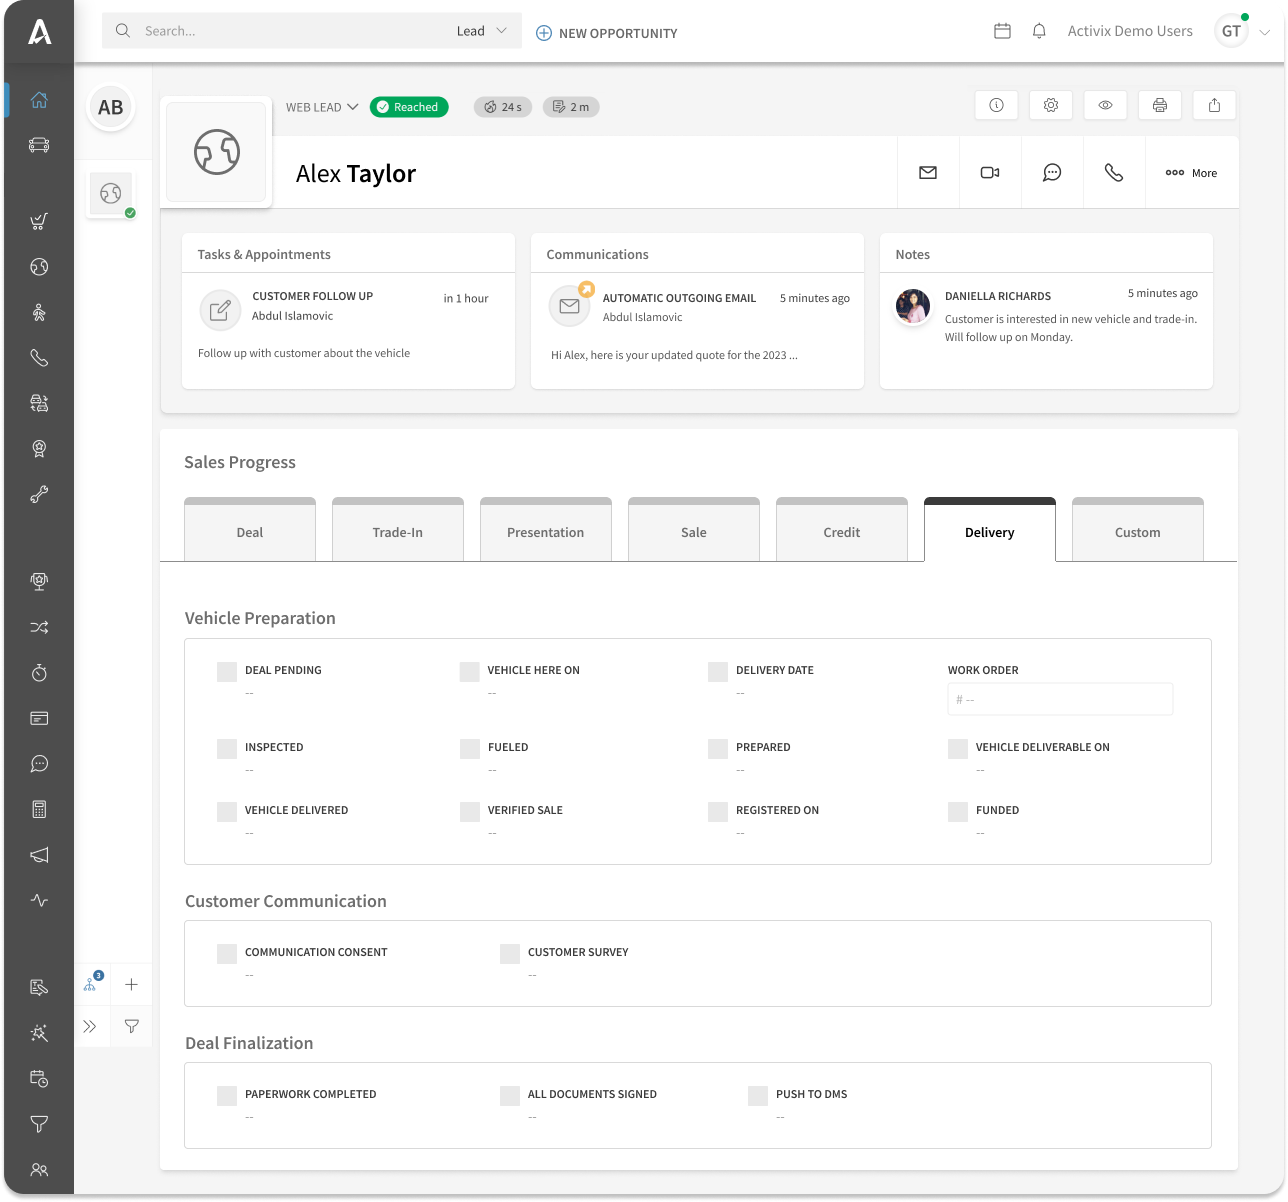Click the email envelope icon beside Alex Taylor

click(x=928, y=173)
